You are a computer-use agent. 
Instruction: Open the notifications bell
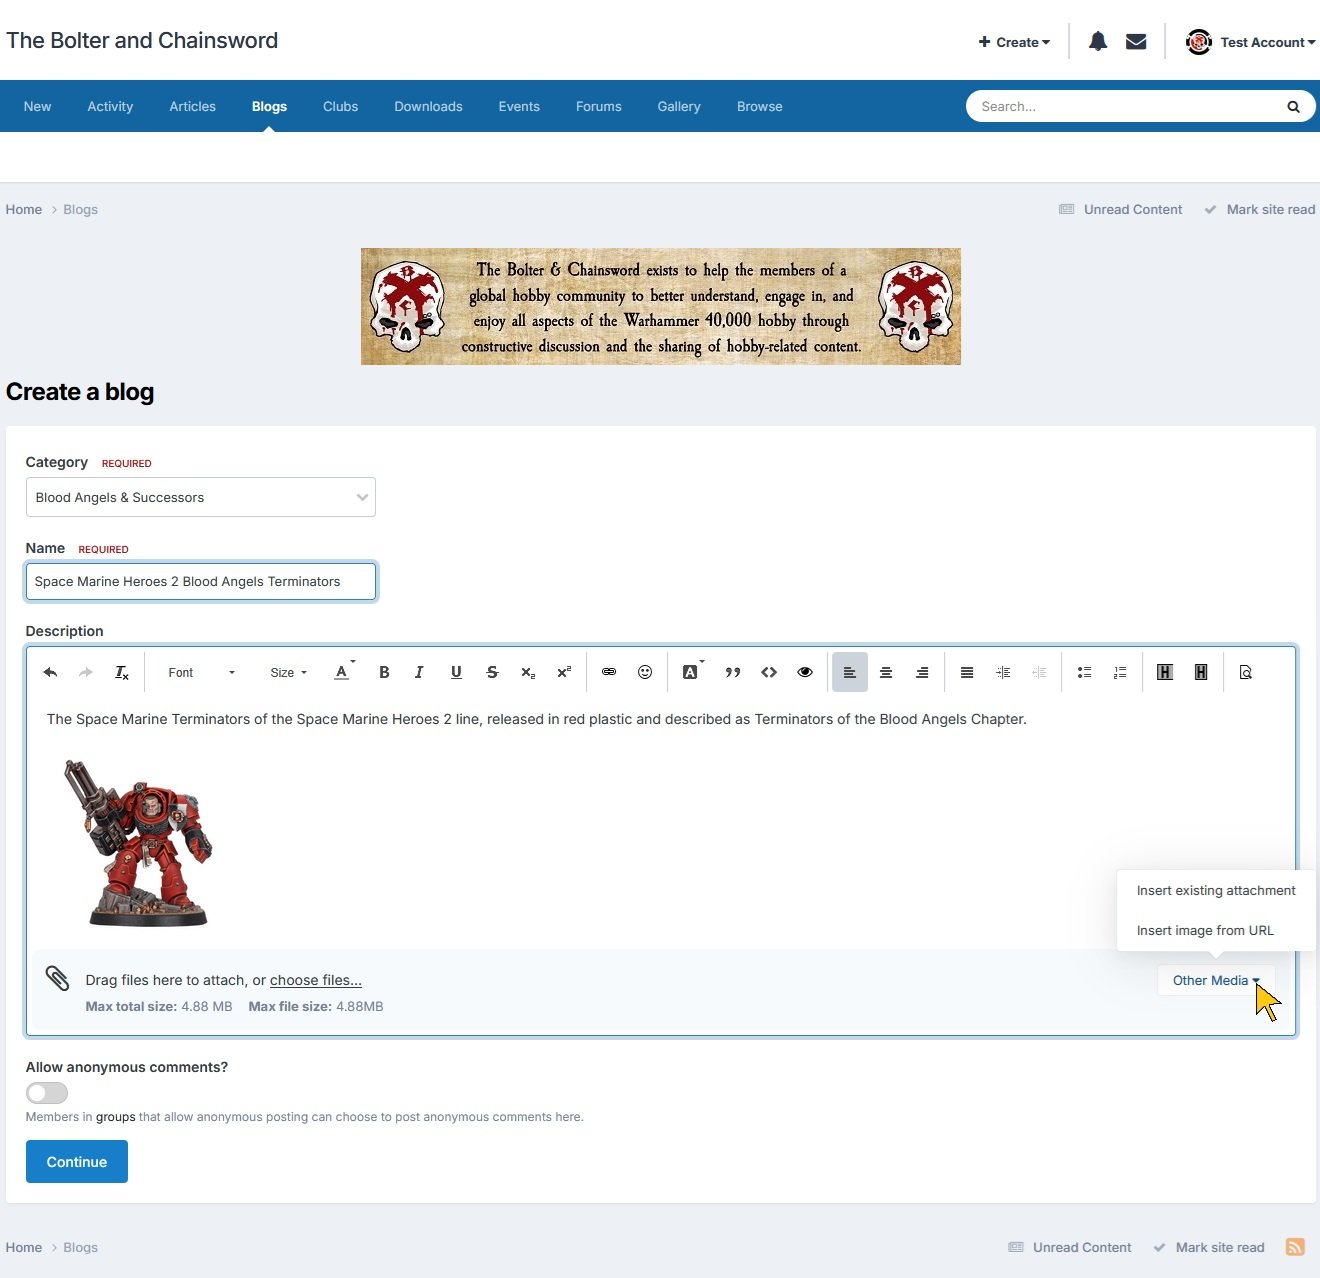[x=1098, y=42]
